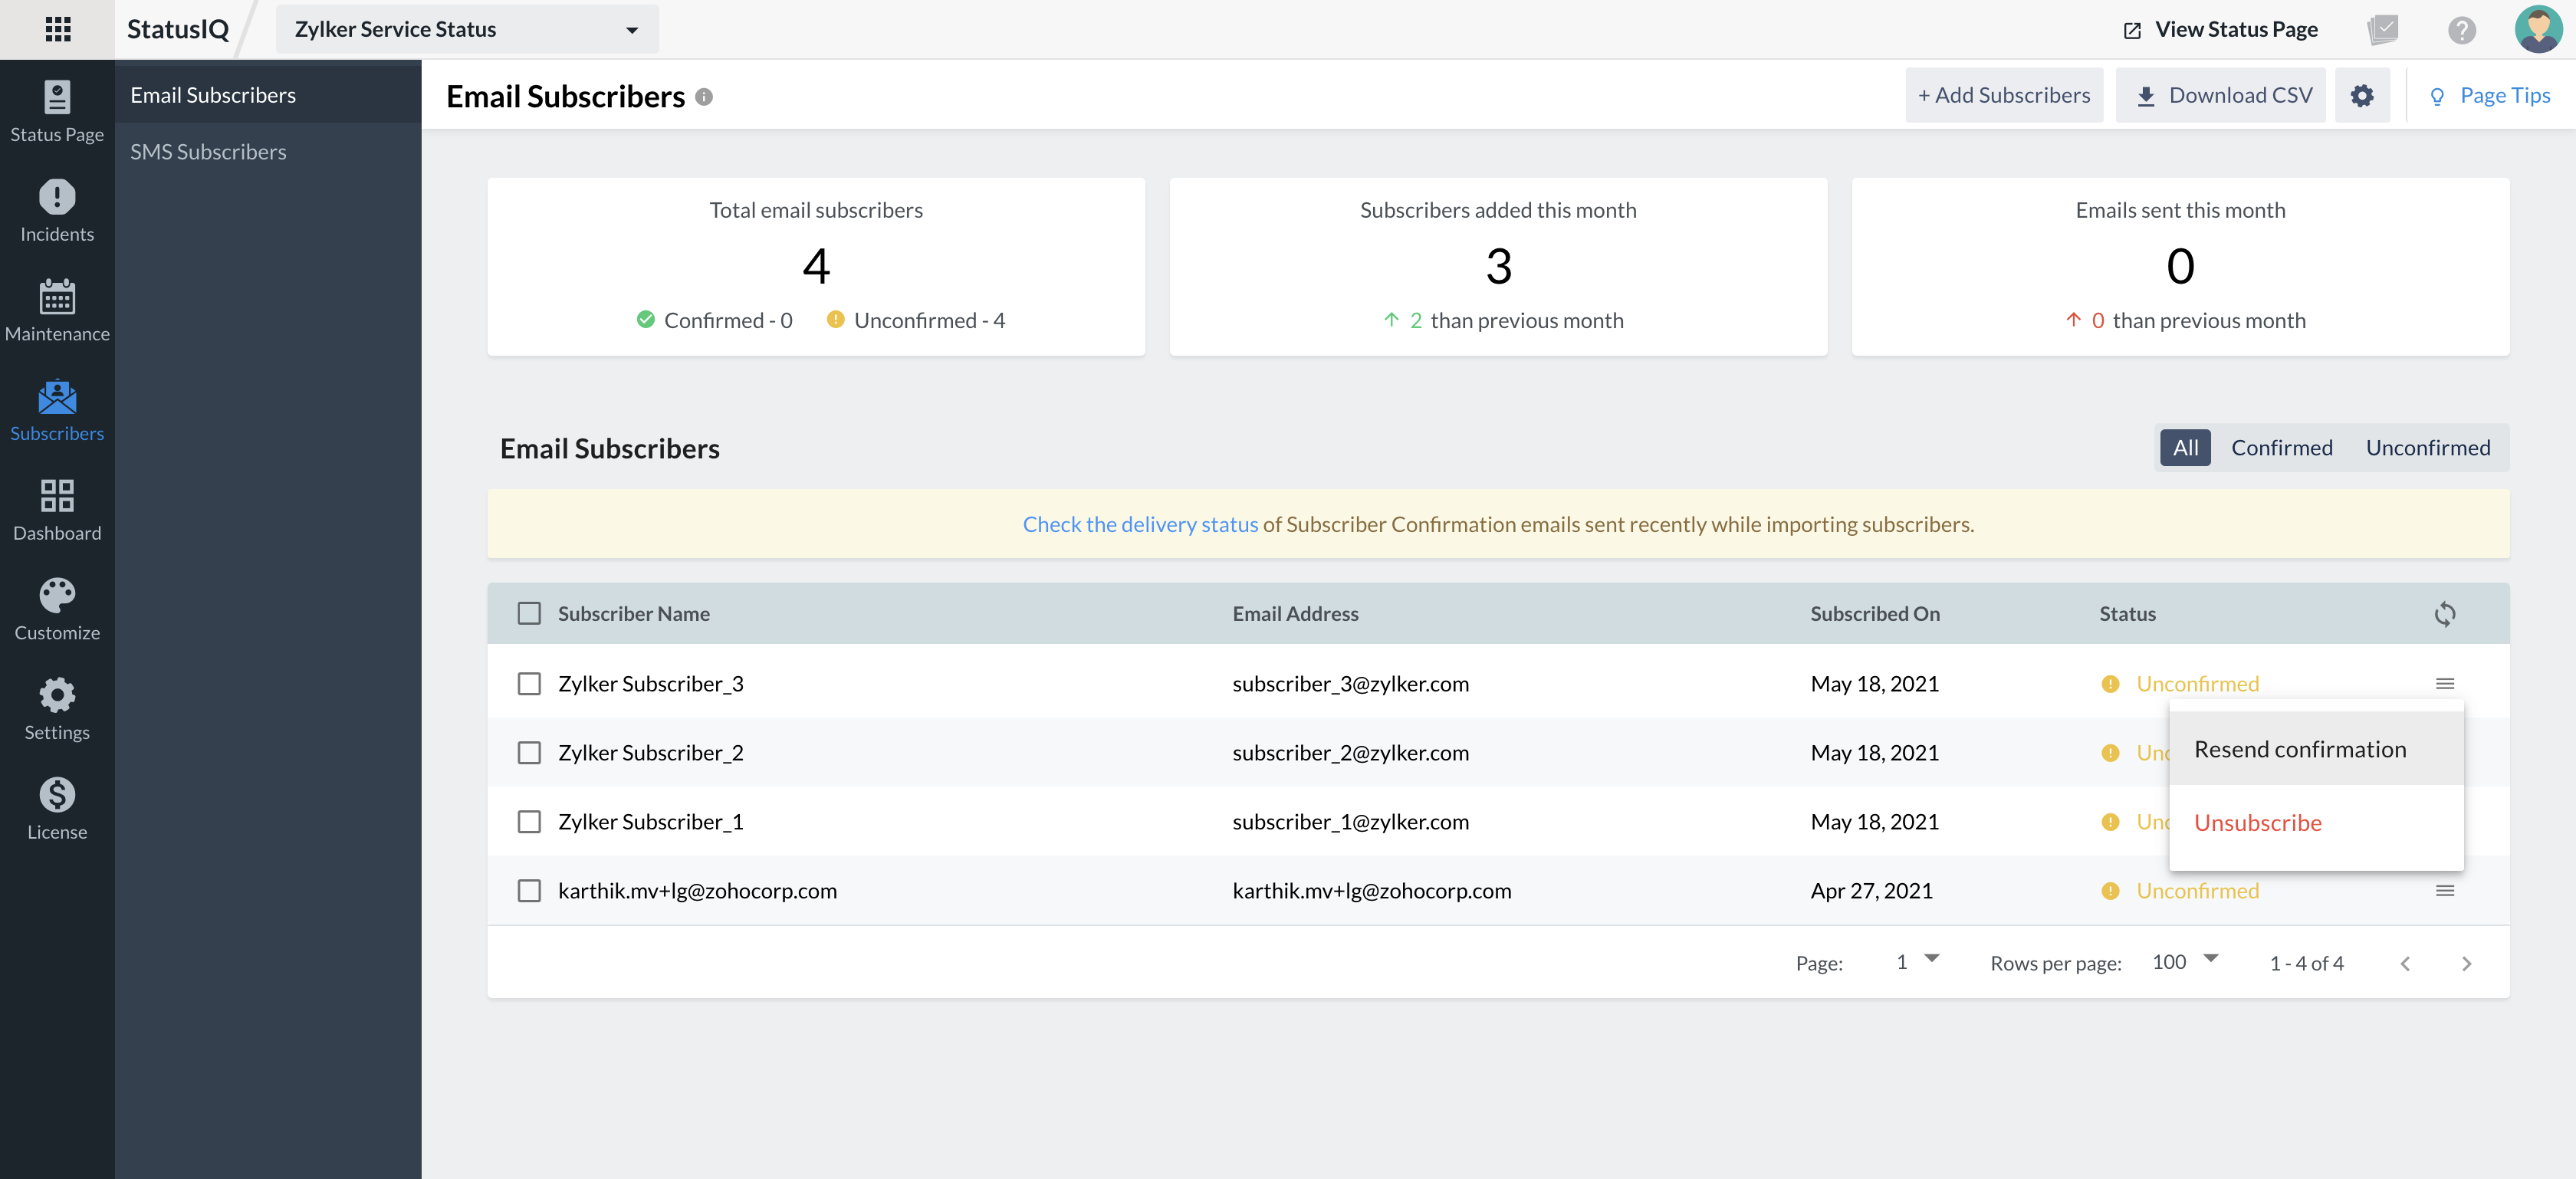Expand the Page number dropdown
2576x1179 pixels.
coord(1917,962)
